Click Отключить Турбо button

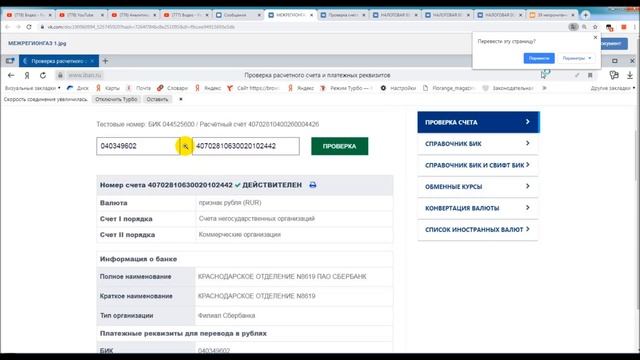pos(116,99)
